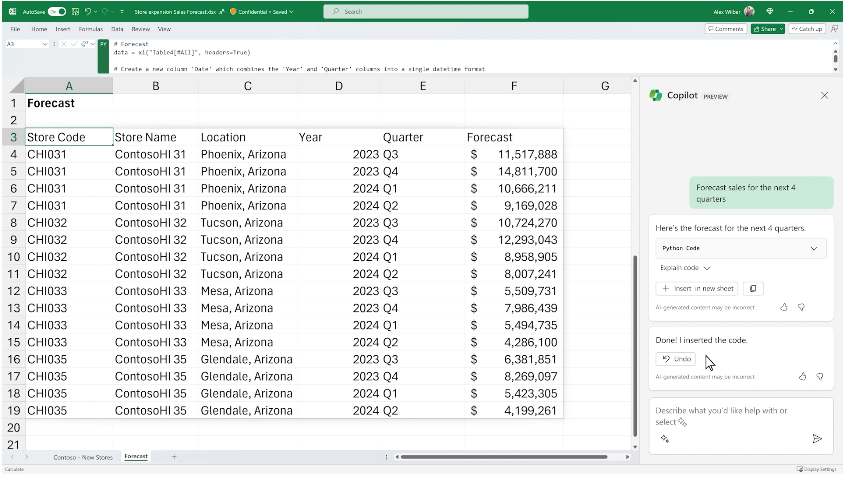Click the Copilot logo icon

(656, 96)
